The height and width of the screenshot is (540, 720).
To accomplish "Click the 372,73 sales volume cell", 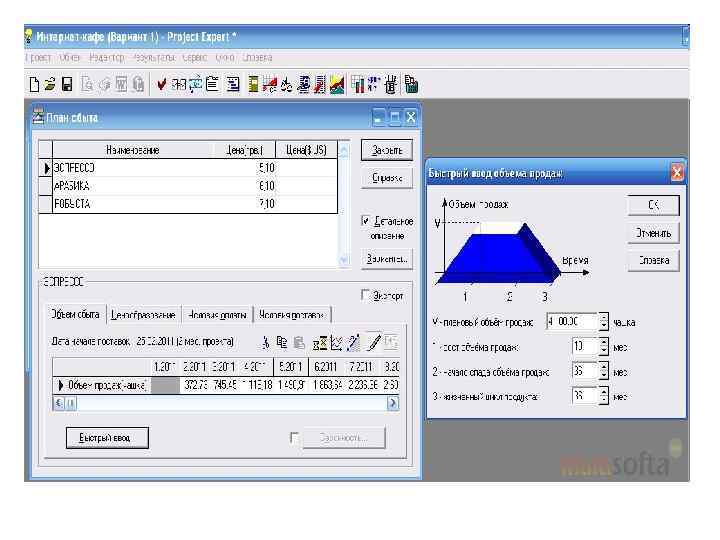I will (x=196, y=385).
